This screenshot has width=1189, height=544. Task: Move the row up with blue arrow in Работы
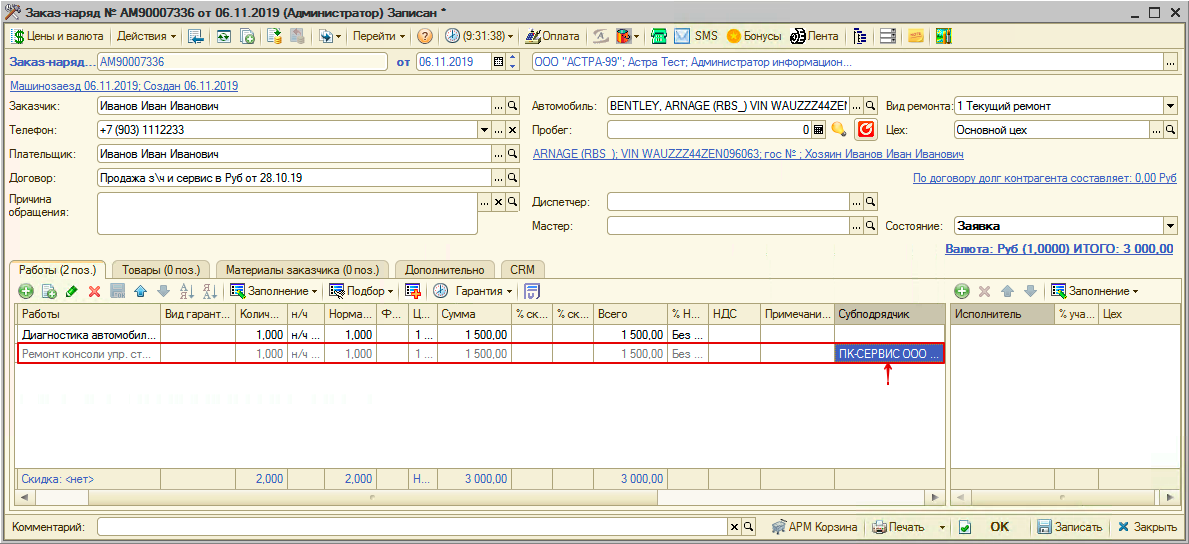click(140, 291)
